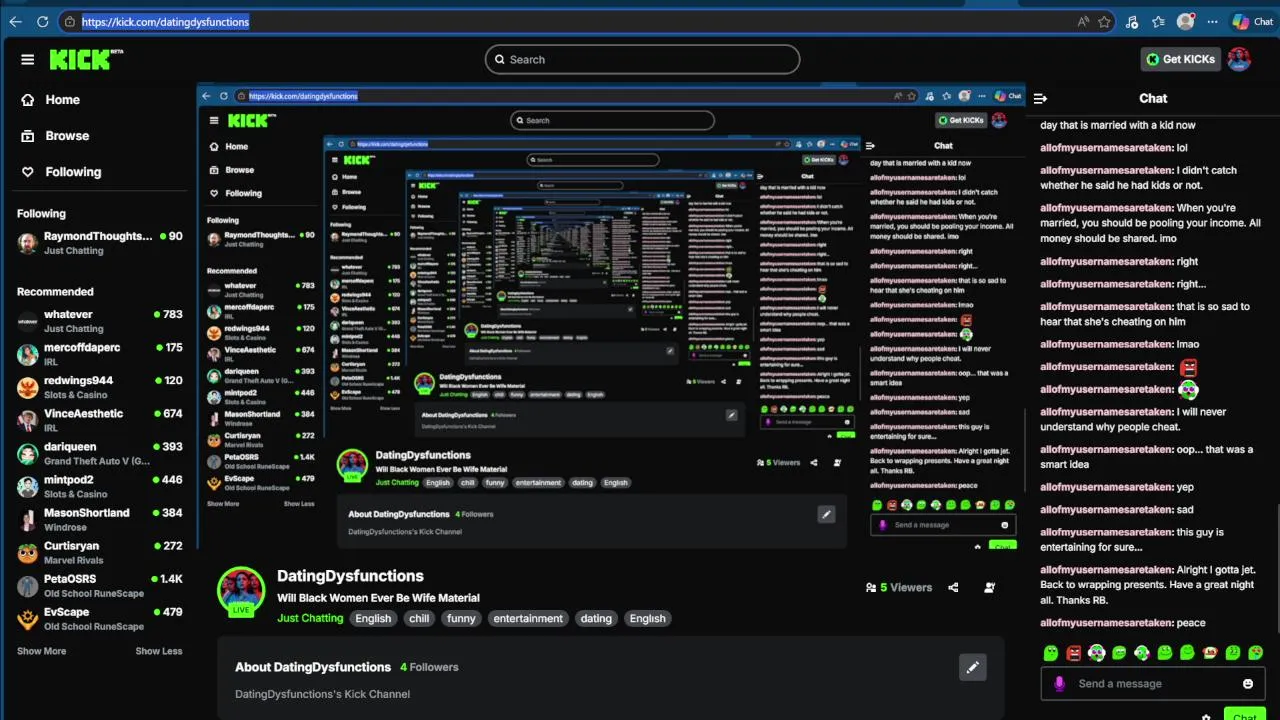Open the recommended channel mercoffdaperc
The width and height of the screenshot is (1280, 720).
click(x=100, y=354)
